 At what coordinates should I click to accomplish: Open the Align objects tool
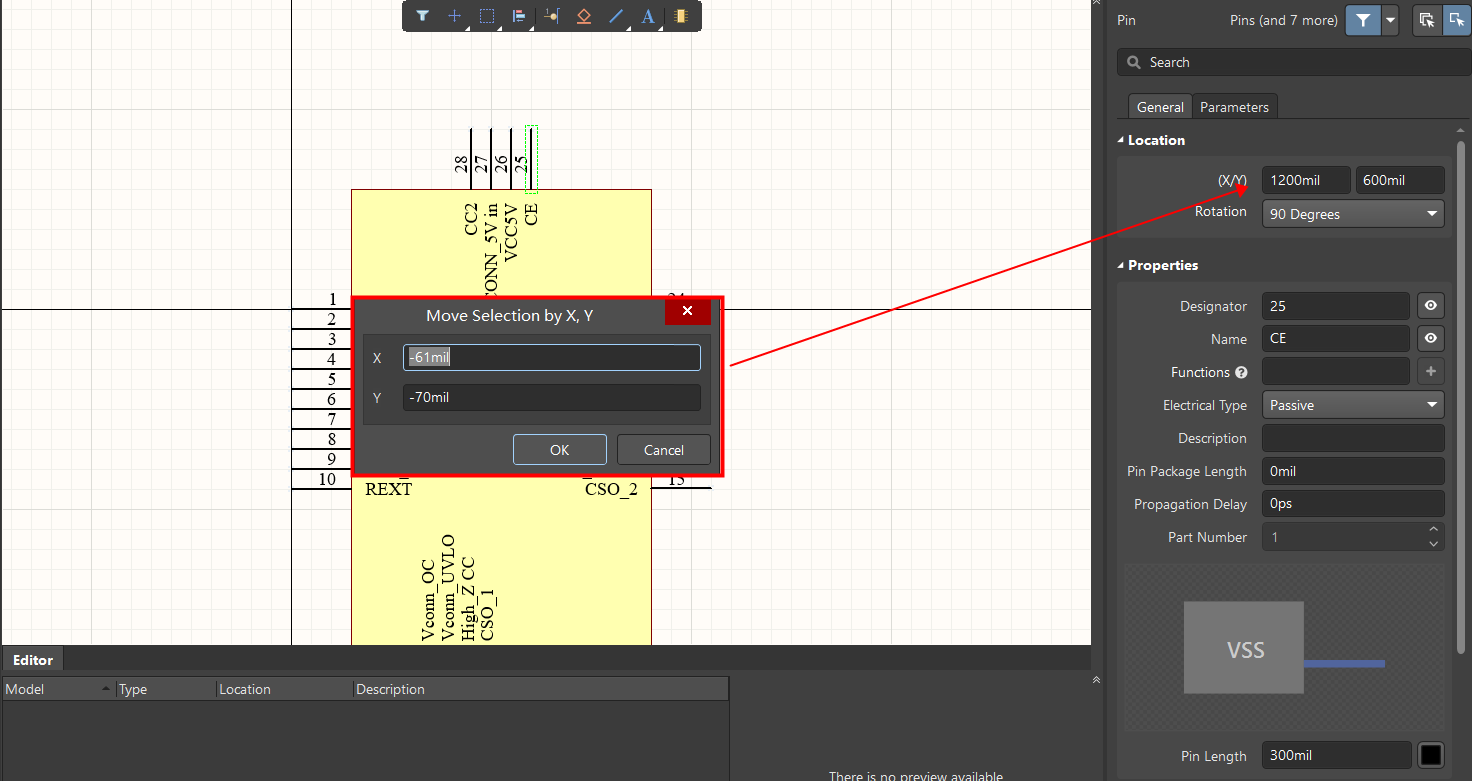click(x=518, y=16)
